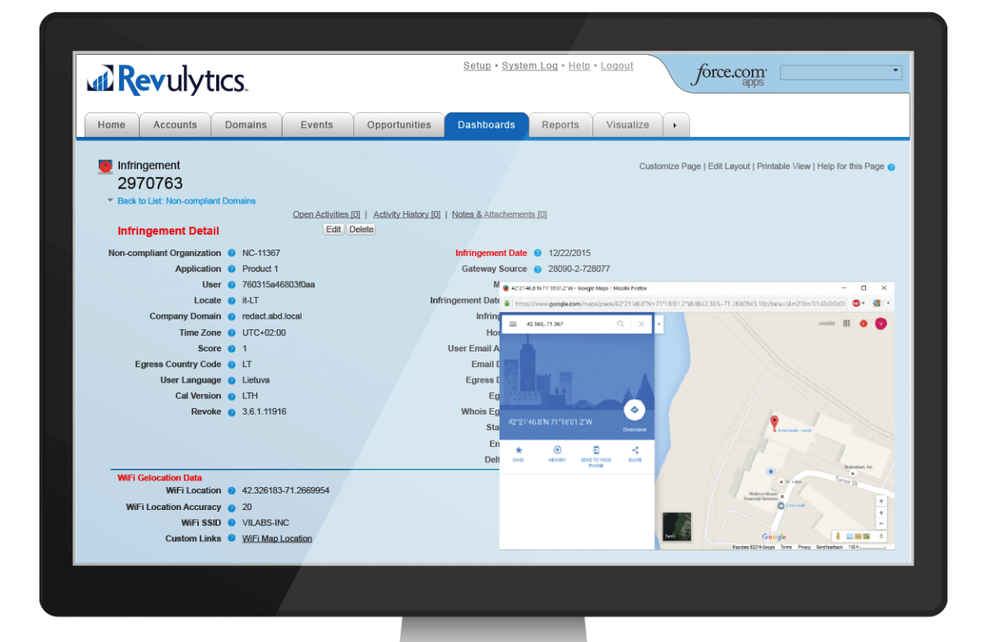Image resolution: width=1000 pixels, height=642 pixels.
Task: Expand more tabs arrow after Visualize
Action: tap(675, 125)
